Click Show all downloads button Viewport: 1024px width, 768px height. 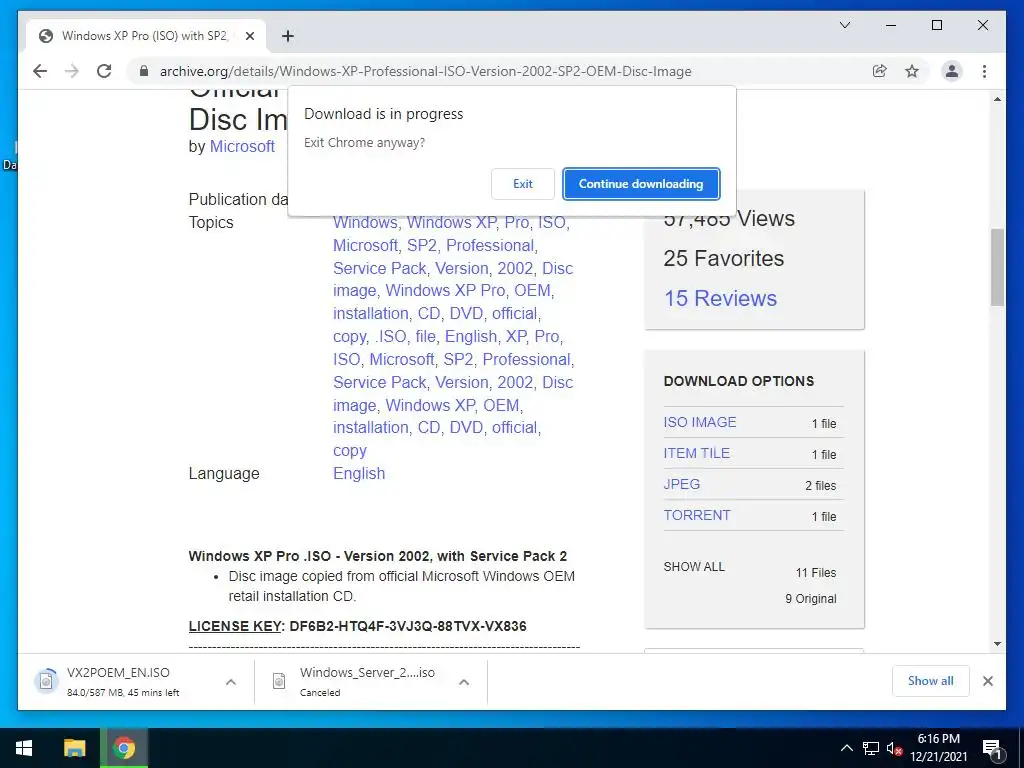[930, 680]
